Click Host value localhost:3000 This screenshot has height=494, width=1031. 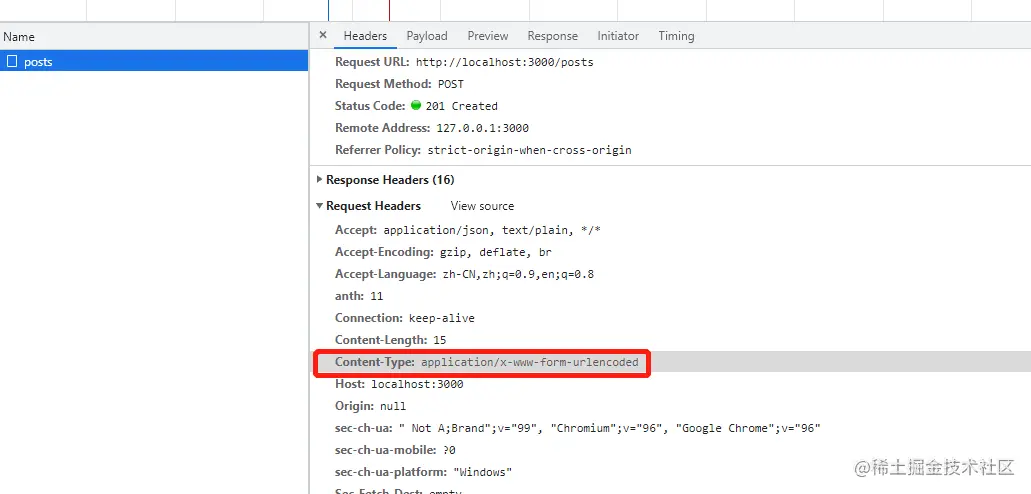(x=418, y=384)
